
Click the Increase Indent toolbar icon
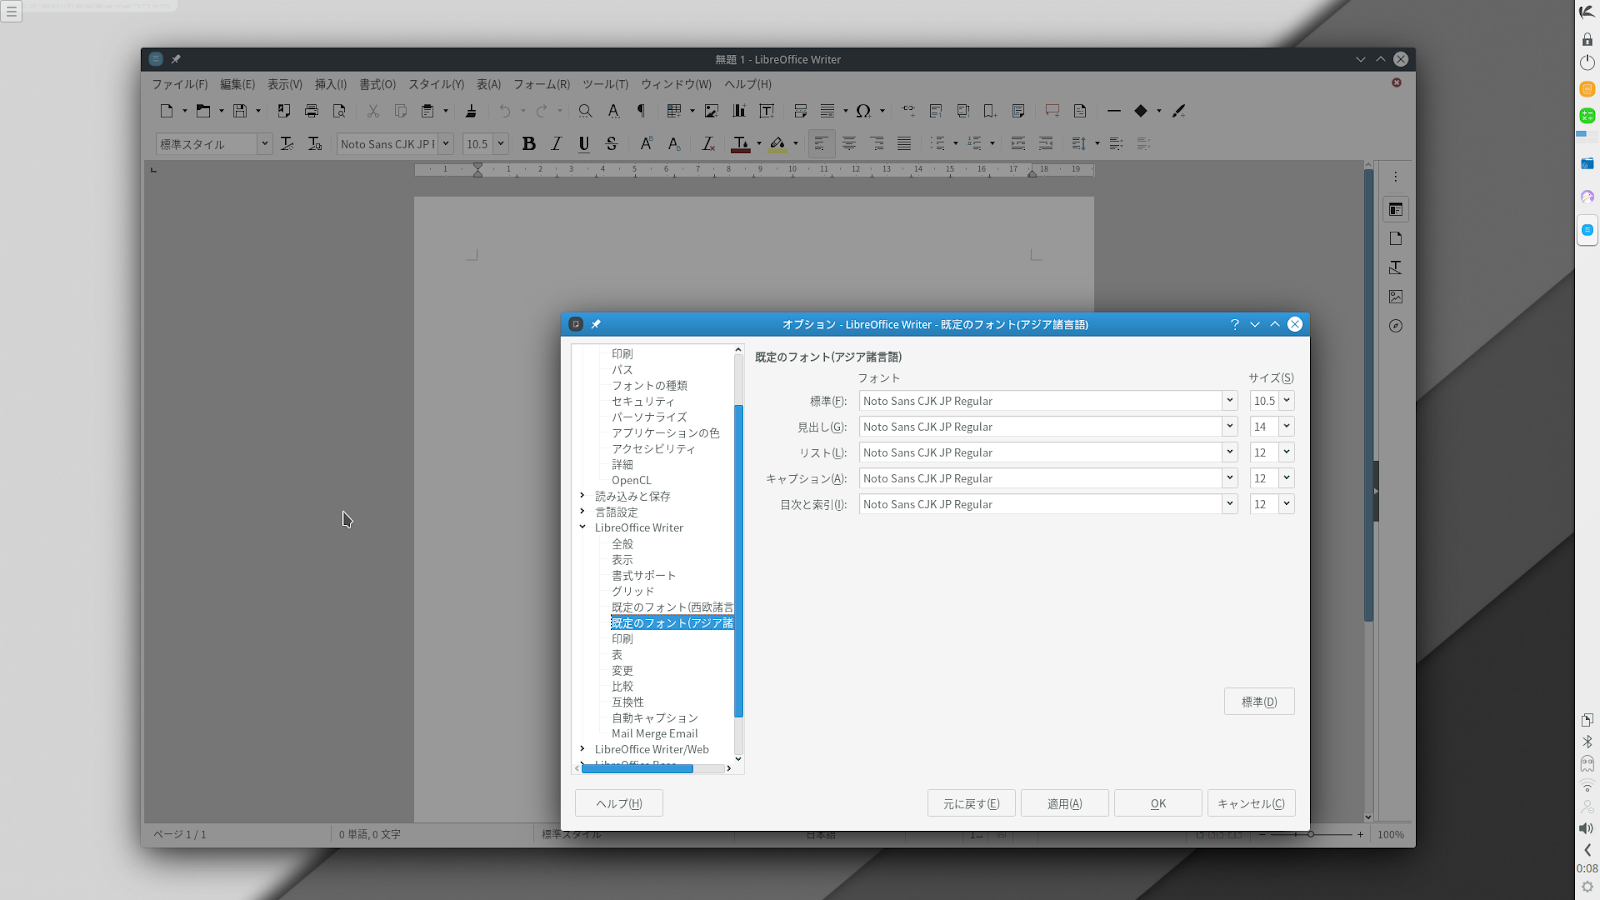(1018, 144)
